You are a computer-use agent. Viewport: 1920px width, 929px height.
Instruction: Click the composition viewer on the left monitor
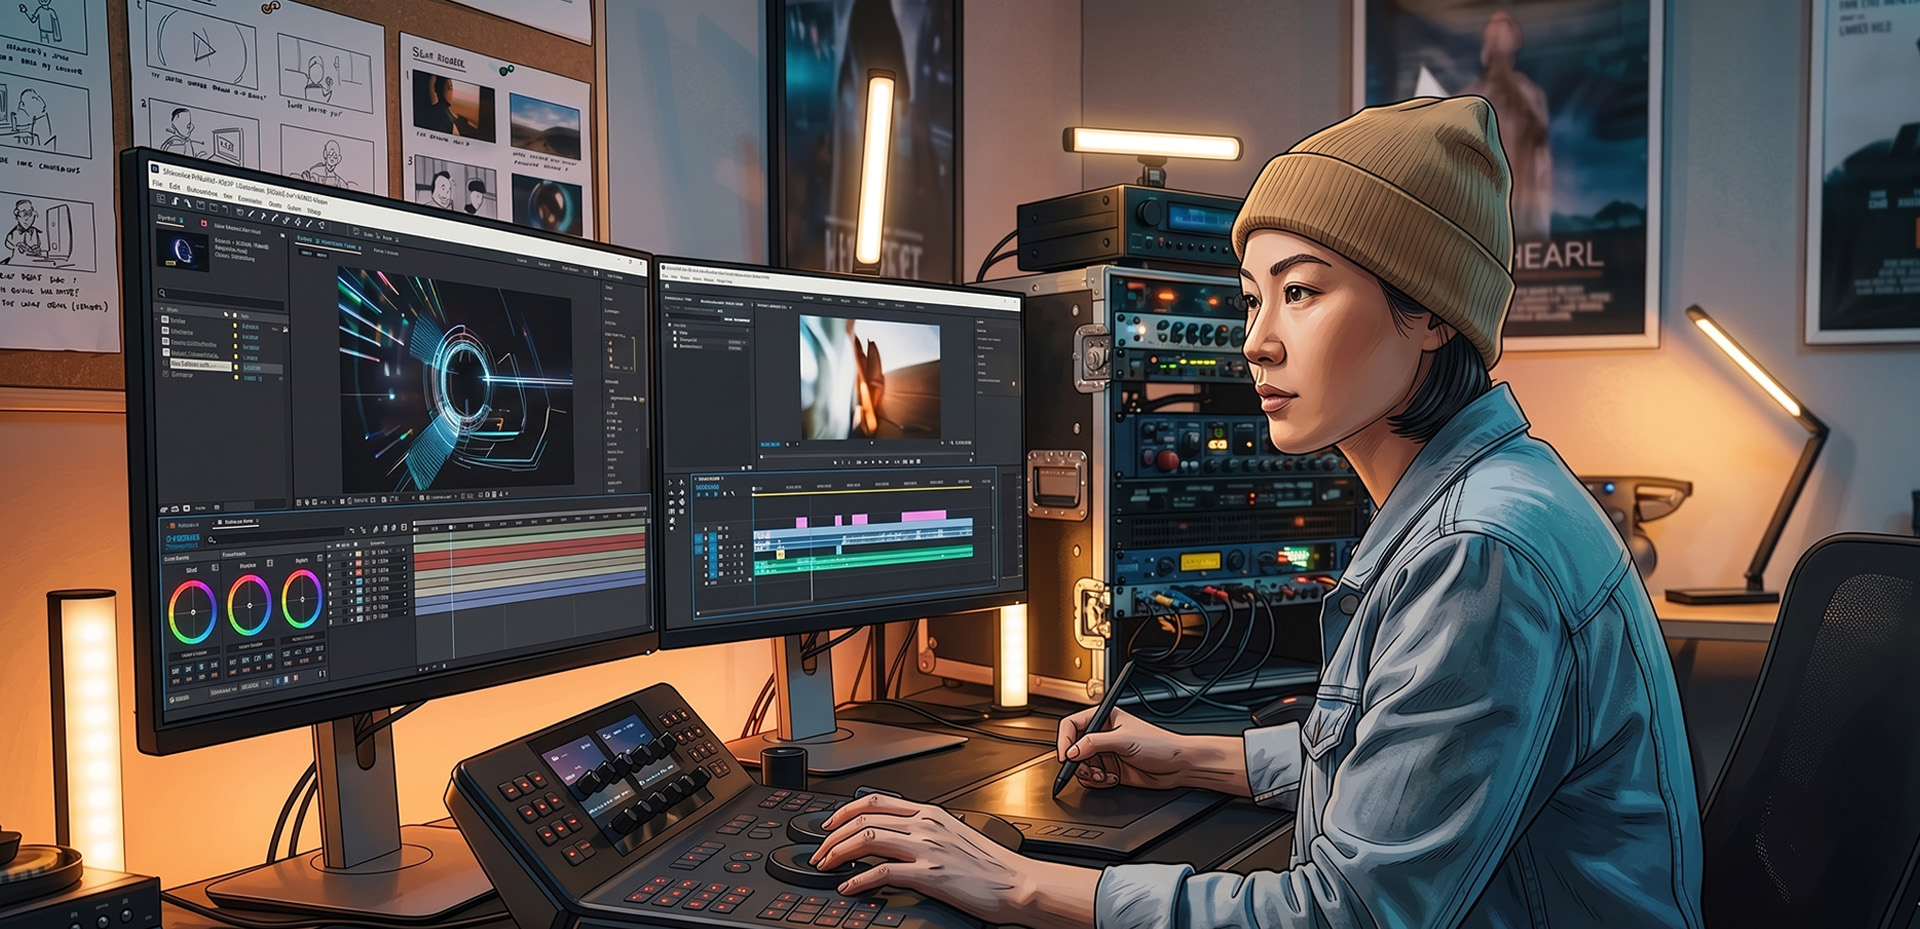[x=455, y=379]
